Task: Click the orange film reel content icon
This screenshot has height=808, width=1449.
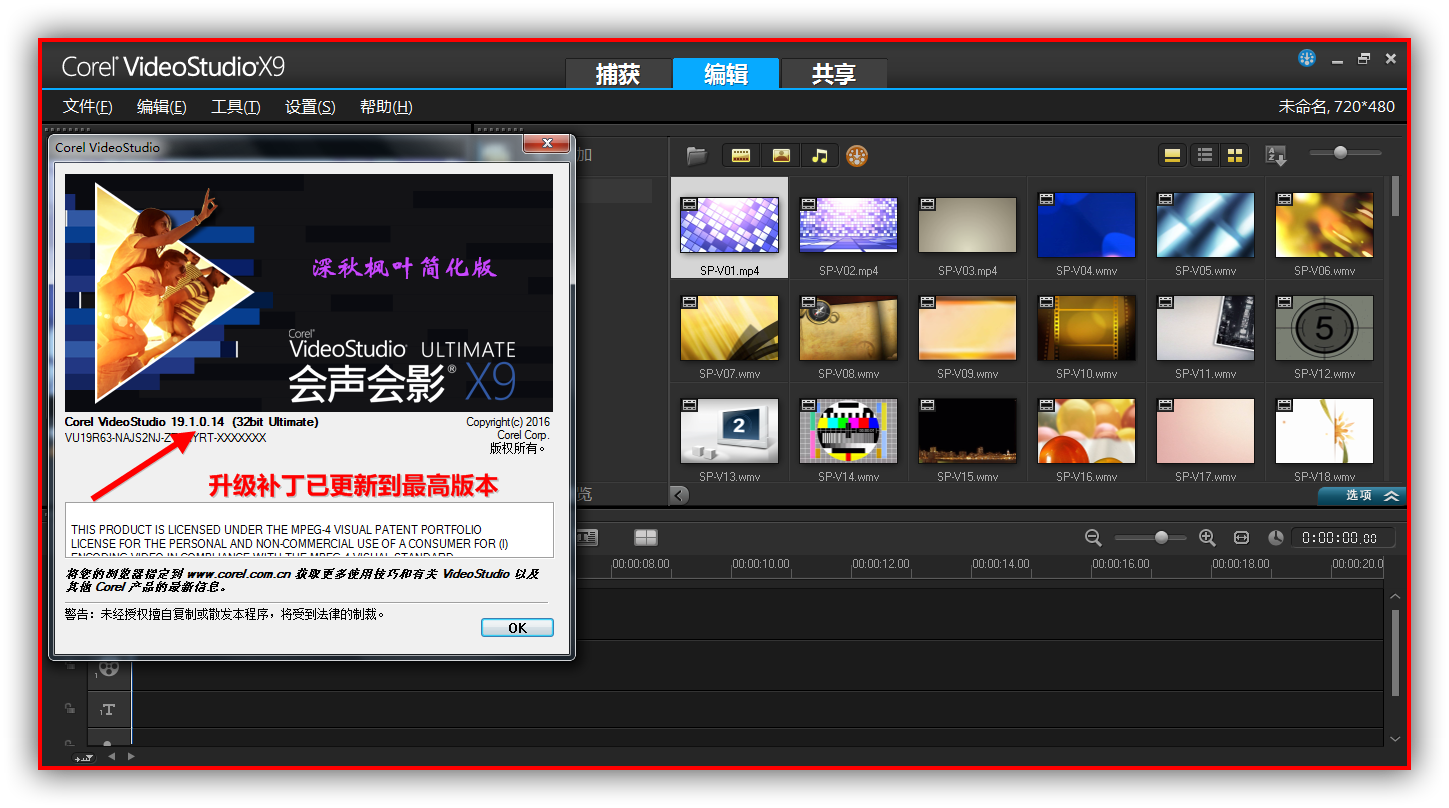Action: click(857, 156)
